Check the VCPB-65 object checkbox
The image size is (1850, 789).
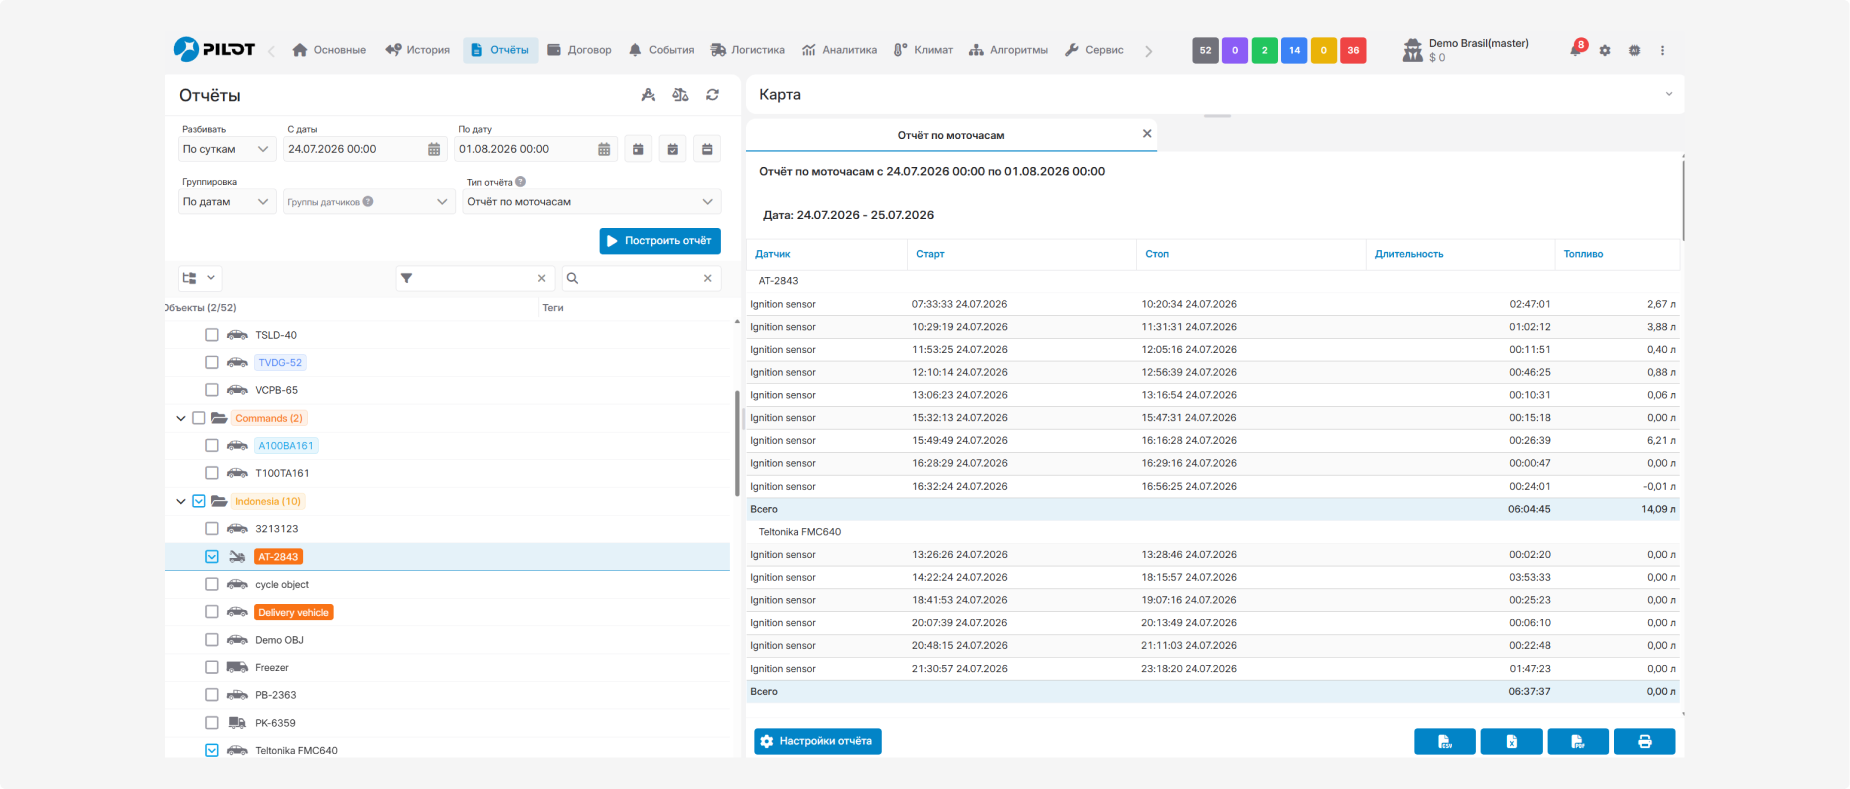tap(212, 390)
